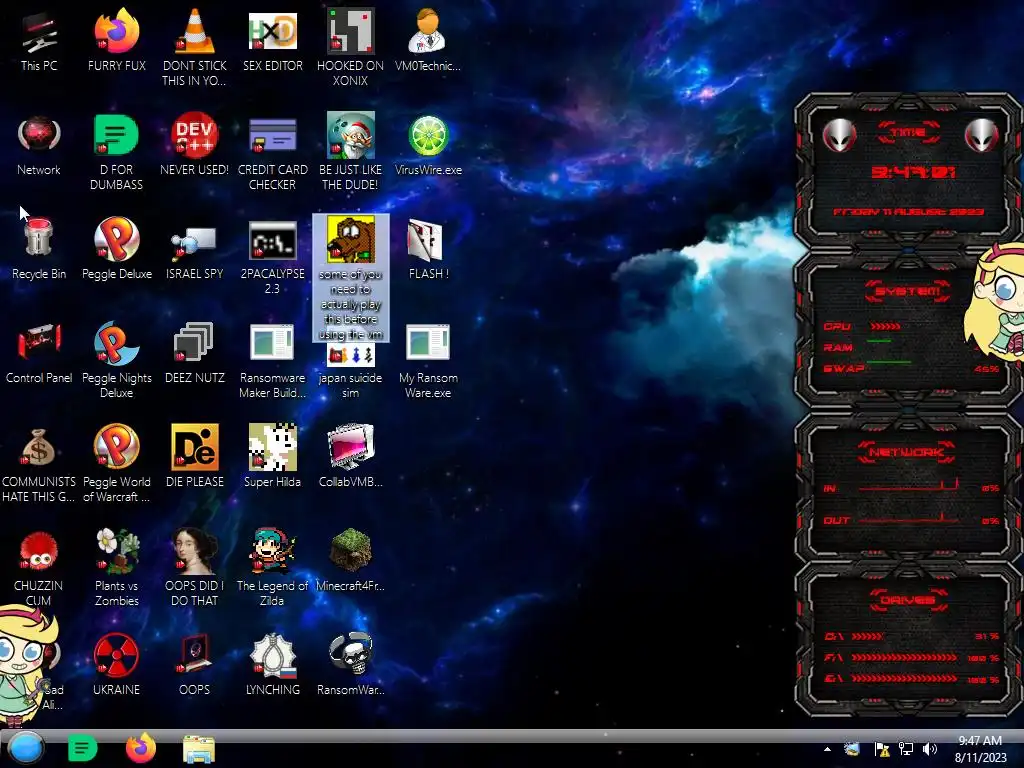1024x768 pixels.
Task: Select the VirusWire.exe lime icon
Action: click(428, 135)
